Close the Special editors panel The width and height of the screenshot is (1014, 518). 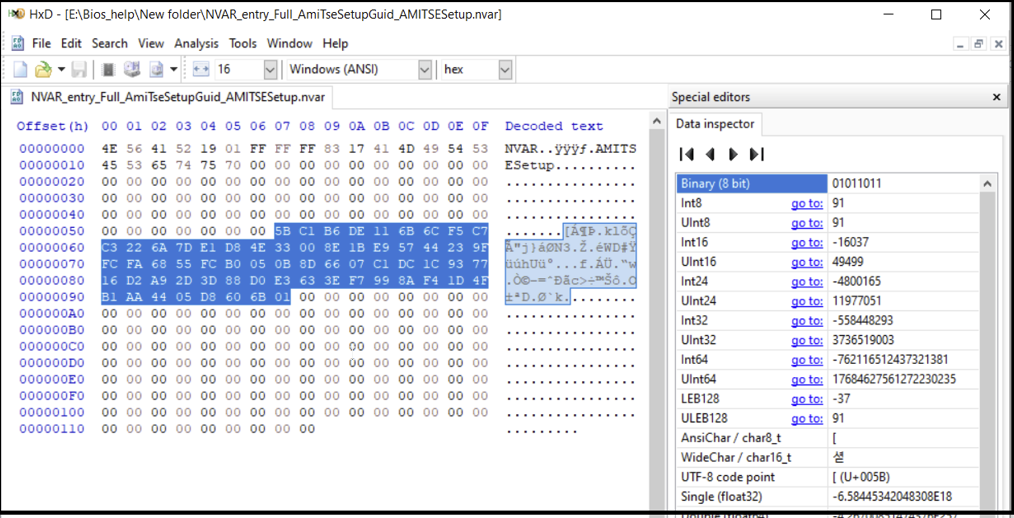pos(996,98)
